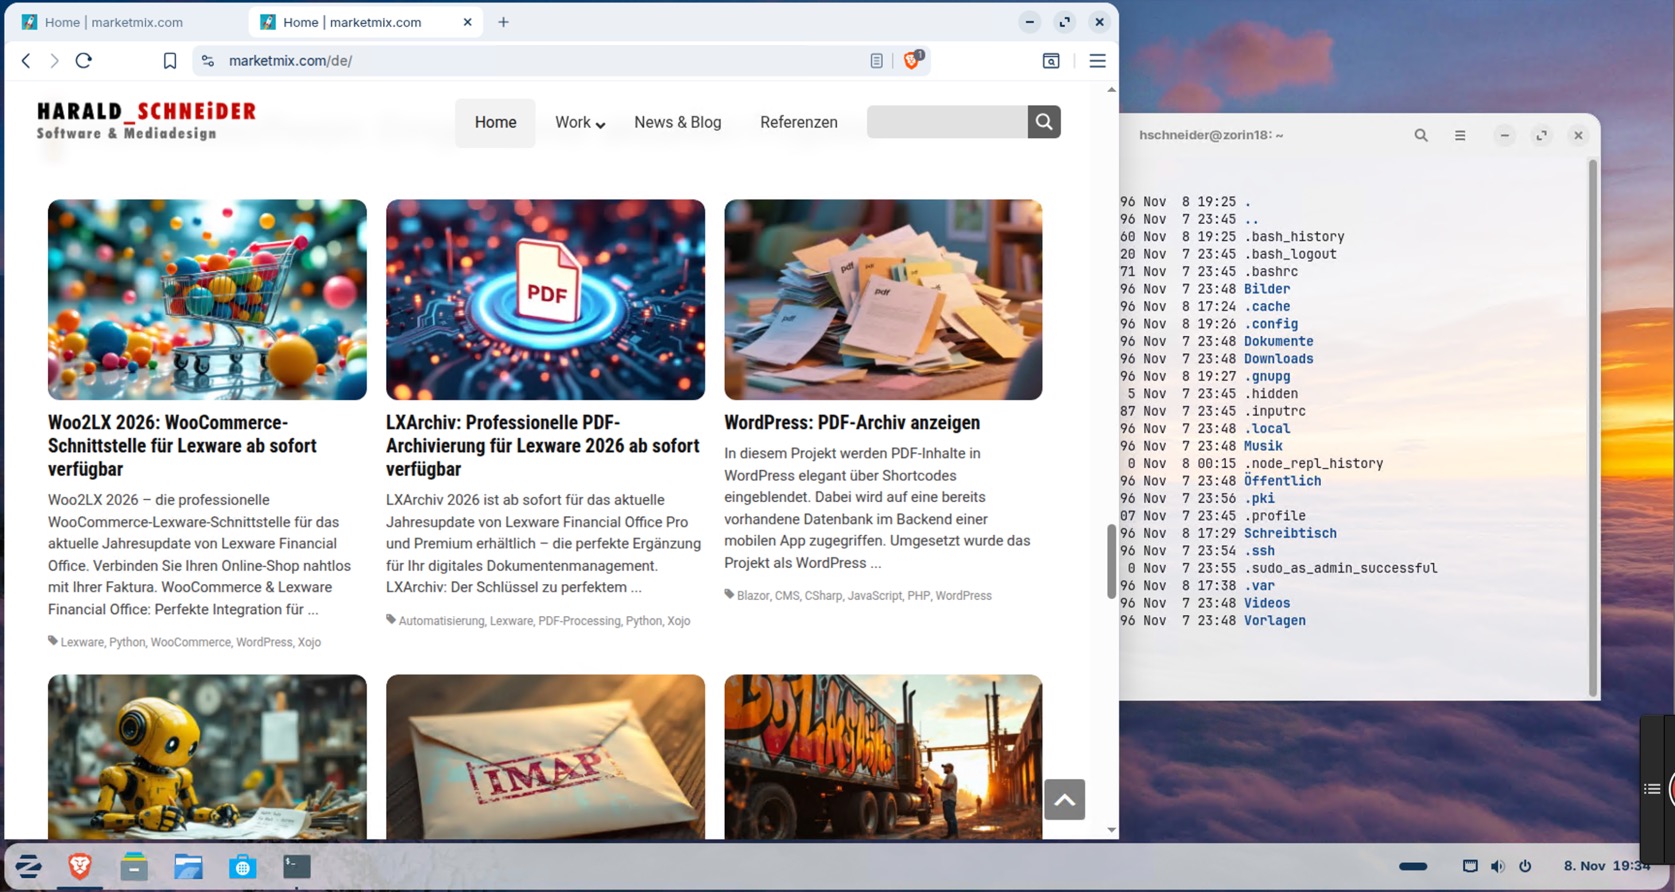Click the Blazor tag link
1675x892 pixels.
click(x=753, y=596)
